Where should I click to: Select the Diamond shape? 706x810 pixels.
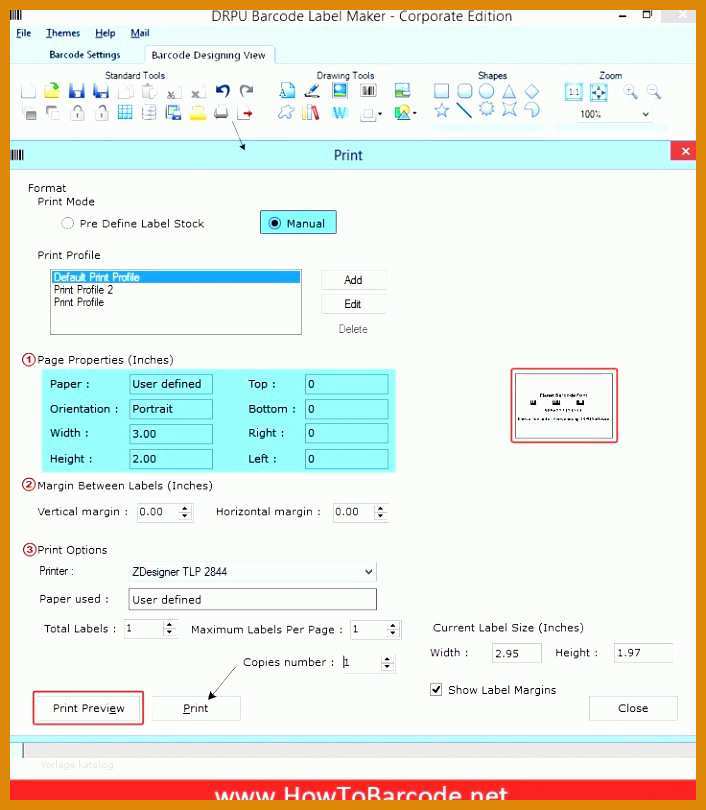coord(532,91)
